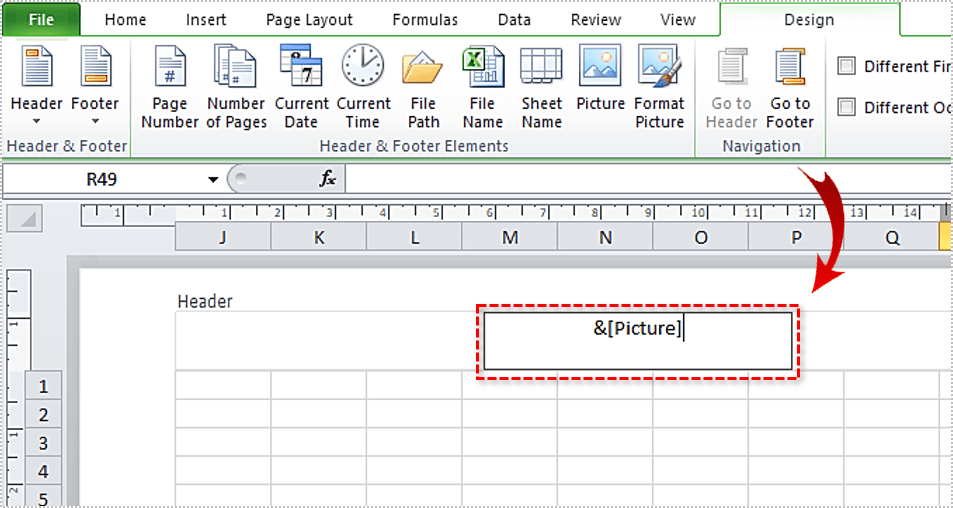This screenshot has height=508, width=953.
Task: Insert Sheet Name element
Action: point(541,88)
